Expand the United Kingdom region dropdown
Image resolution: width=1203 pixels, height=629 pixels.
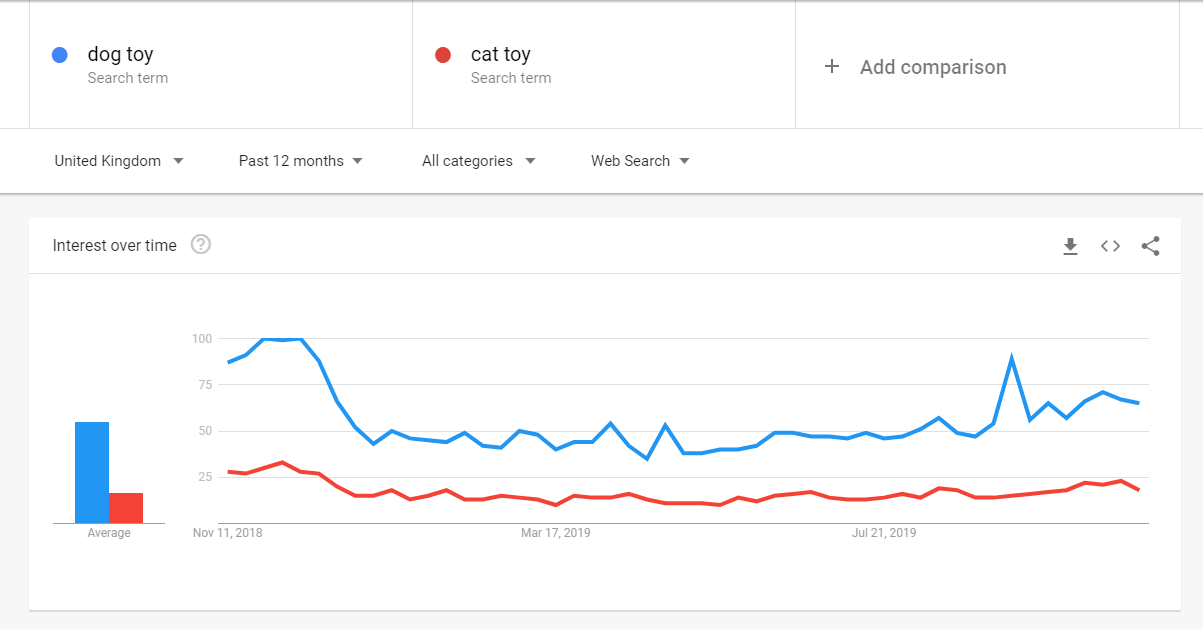click(x=119, y=161)
